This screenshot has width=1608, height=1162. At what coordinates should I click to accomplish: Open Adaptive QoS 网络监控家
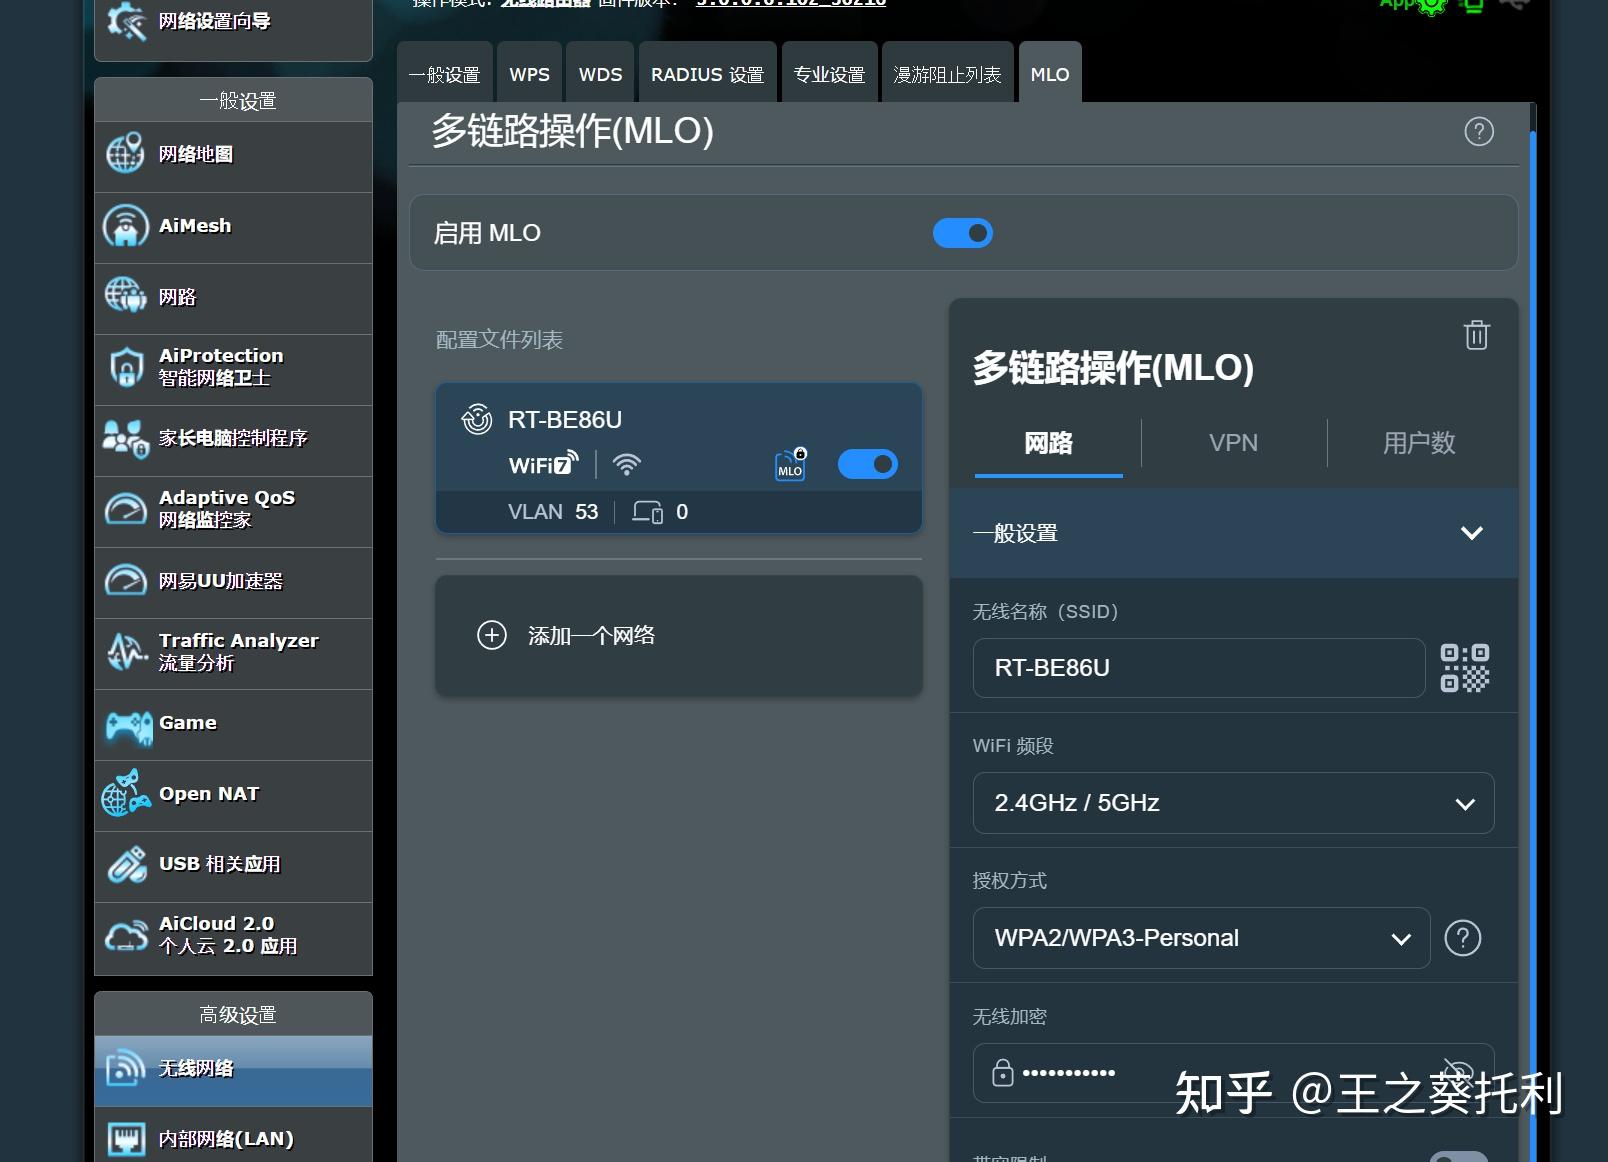227,508
